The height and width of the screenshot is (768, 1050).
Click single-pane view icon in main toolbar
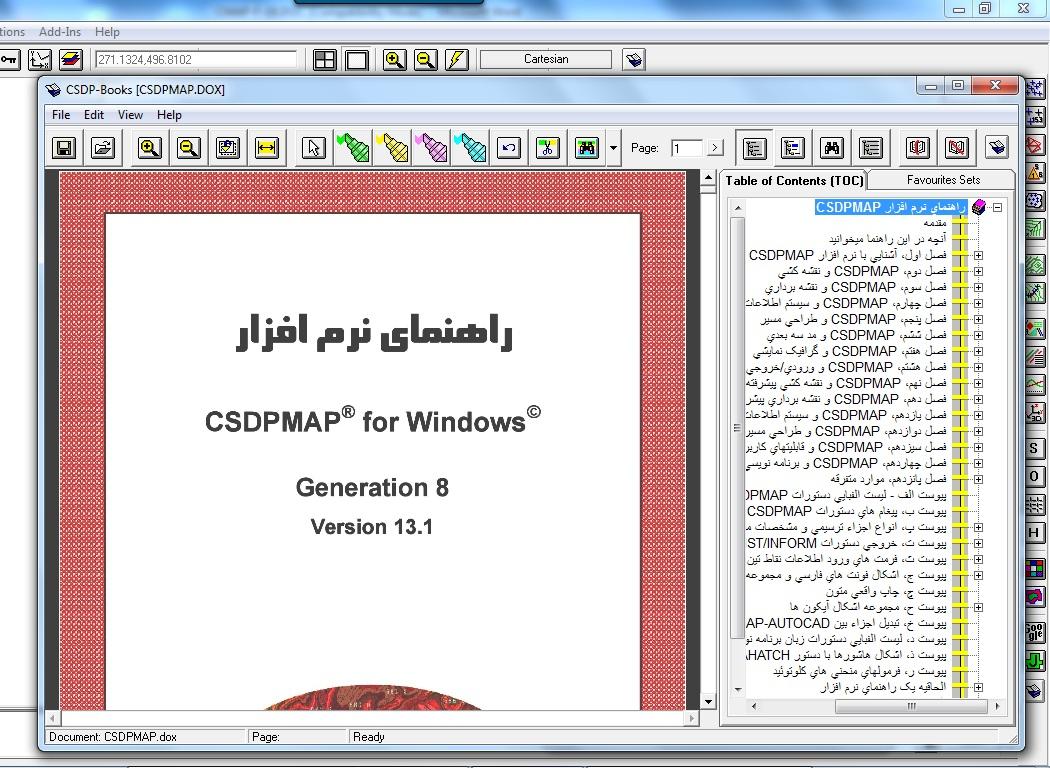point(356,60)
